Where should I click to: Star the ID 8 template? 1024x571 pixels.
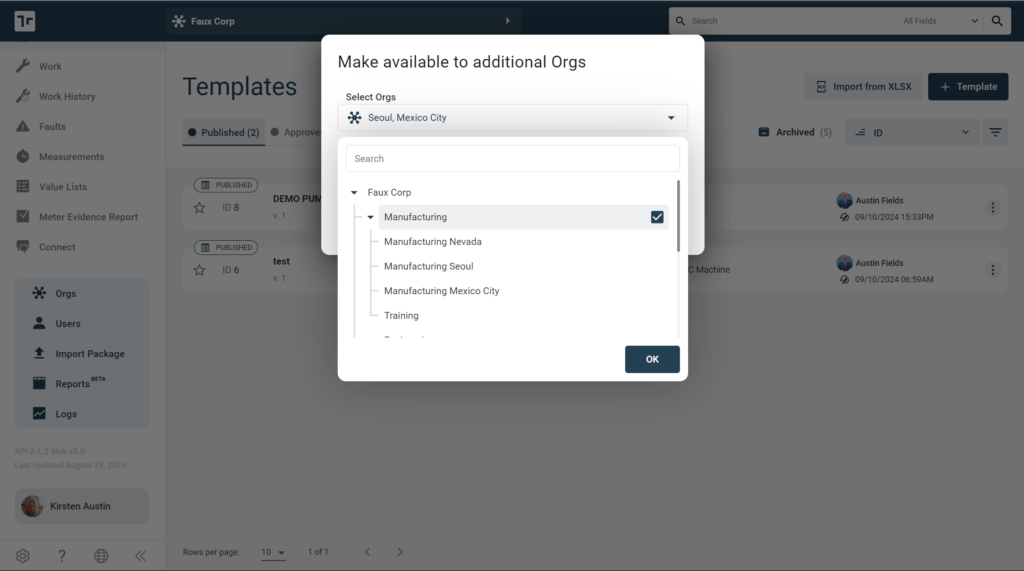click(199, 208)
